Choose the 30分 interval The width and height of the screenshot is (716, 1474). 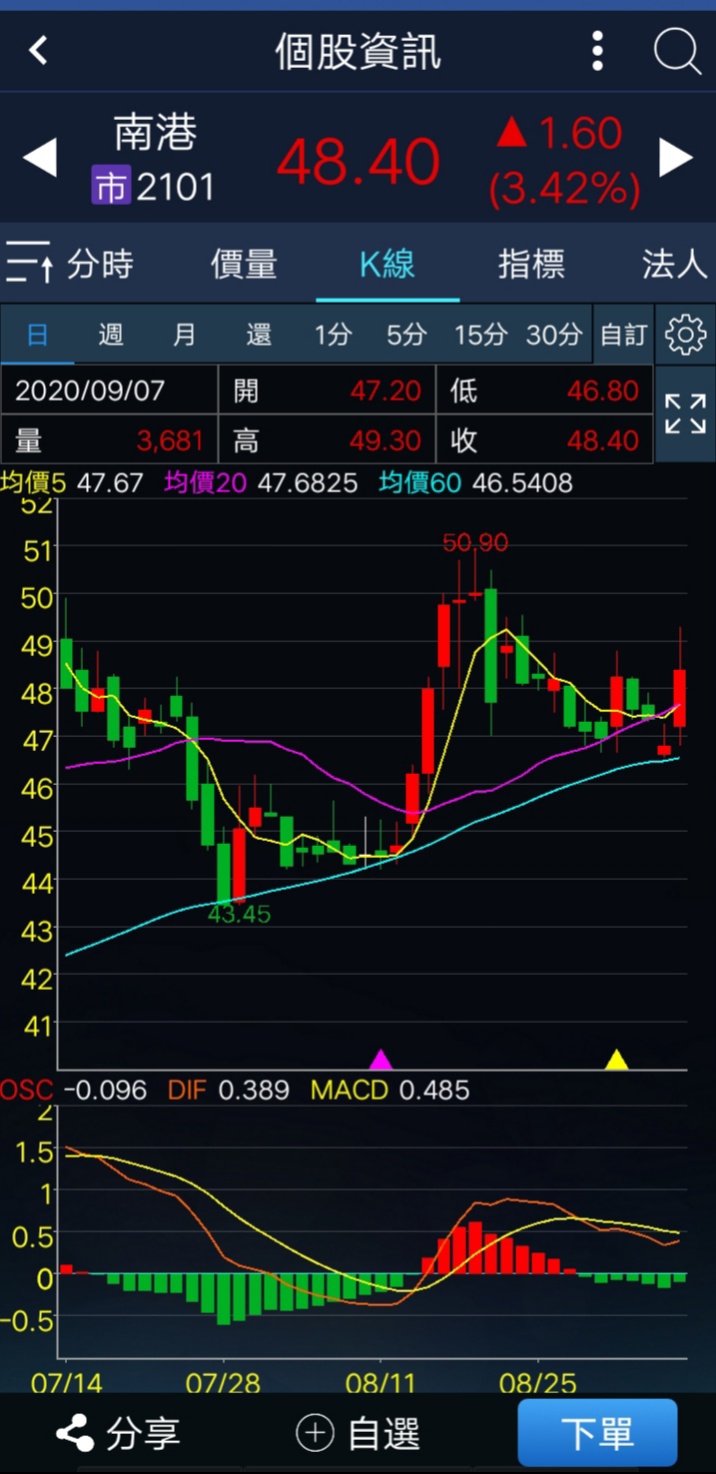pyautogui.click(x=553, y=335)
